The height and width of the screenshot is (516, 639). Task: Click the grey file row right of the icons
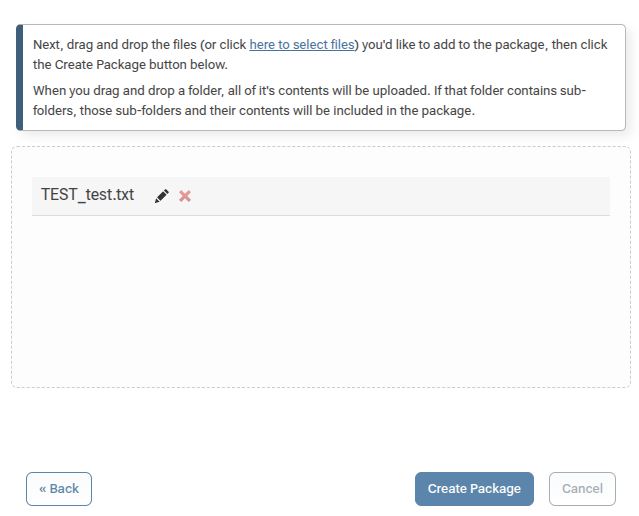pos(400,196)
